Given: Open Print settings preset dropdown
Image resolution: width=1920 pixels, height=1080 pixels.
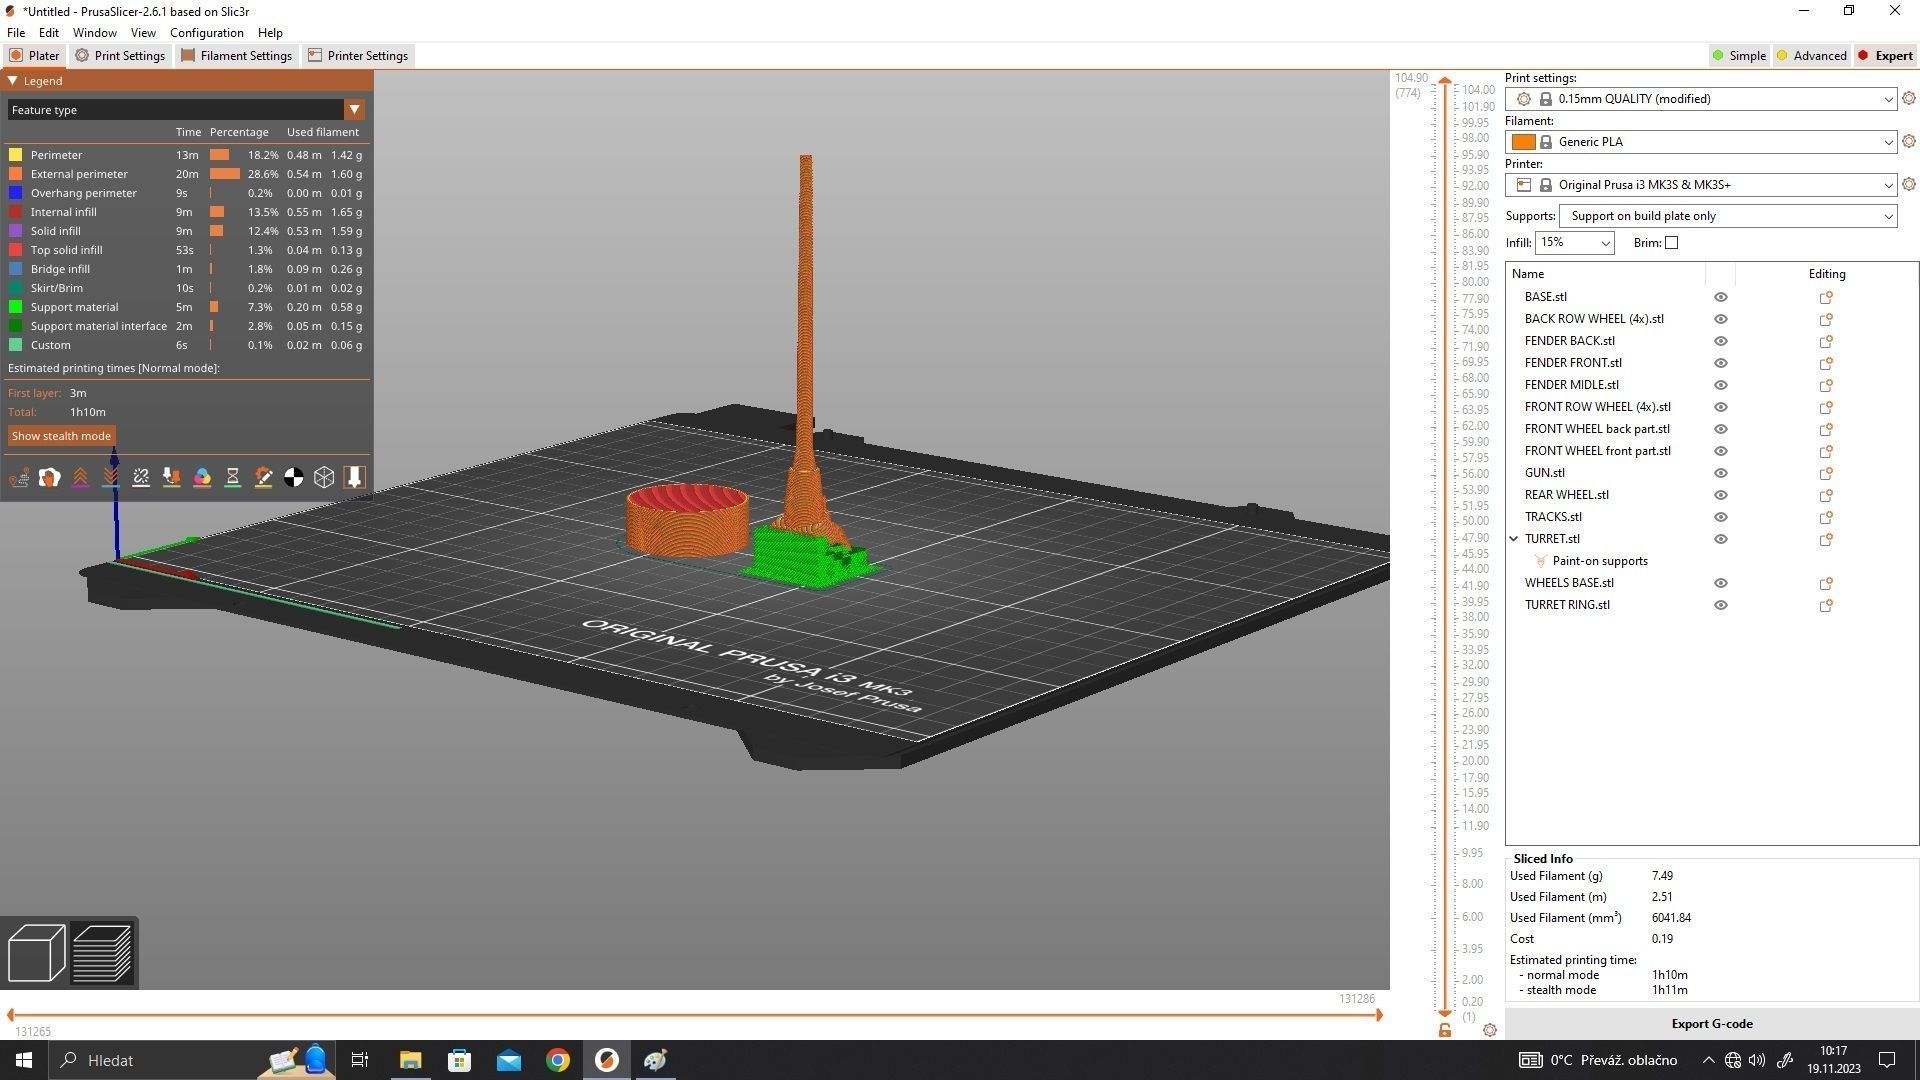Looking at the screenshot, I should pyautogui.click(x=1702, y=99).
